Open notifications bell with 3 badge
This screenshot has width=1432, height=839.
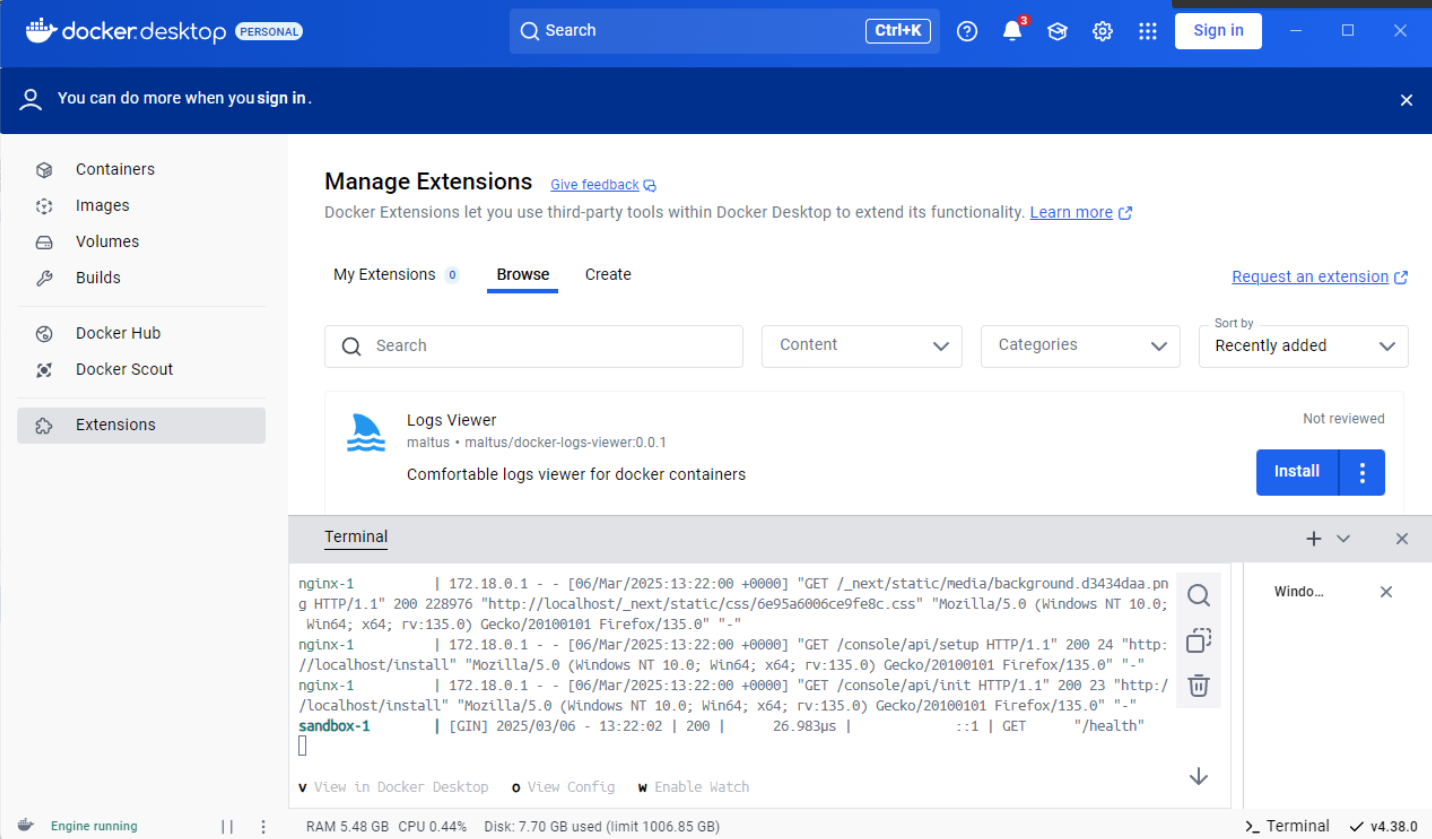click(1012, 30)
